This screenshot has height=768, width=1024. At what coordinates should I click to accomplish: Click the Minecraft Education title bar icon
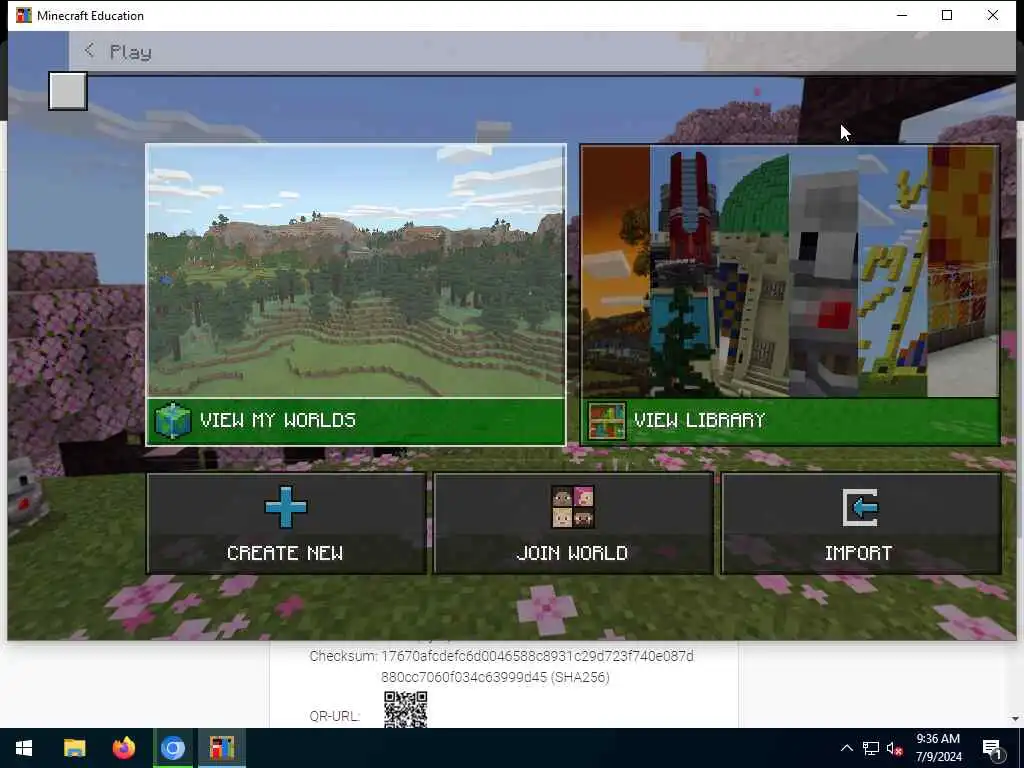24,15
